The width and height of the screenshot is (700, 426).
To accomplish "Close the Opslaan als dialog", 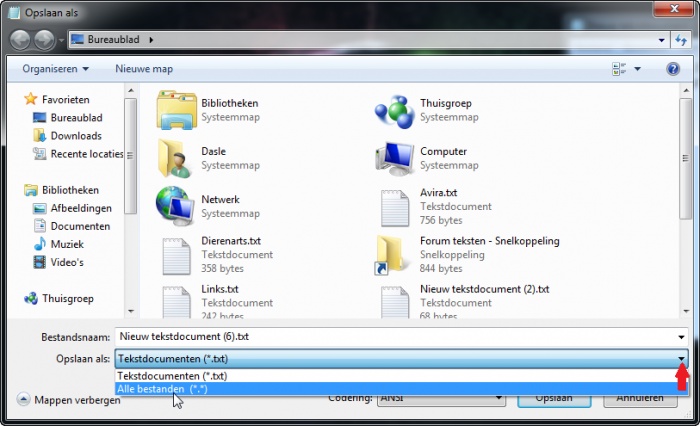I will click(674, 8).
